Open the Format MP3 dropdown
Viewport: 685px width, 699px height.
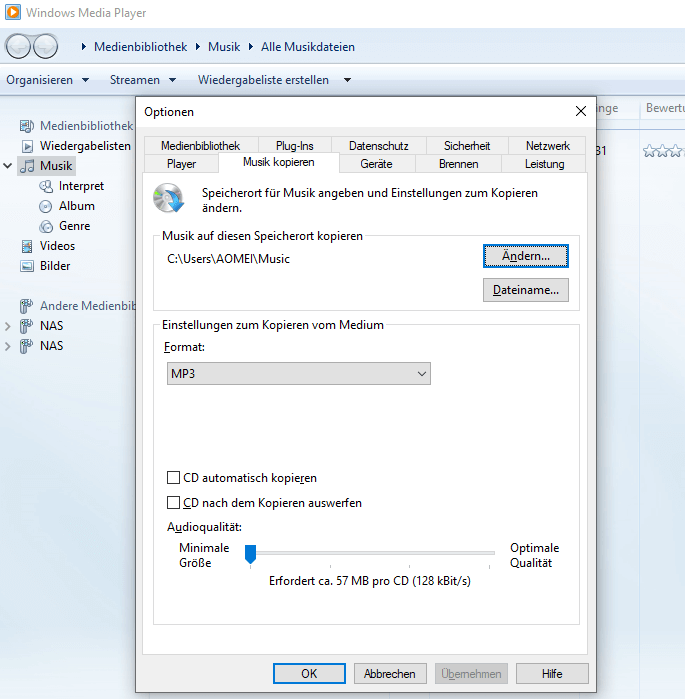coord(299,374)
